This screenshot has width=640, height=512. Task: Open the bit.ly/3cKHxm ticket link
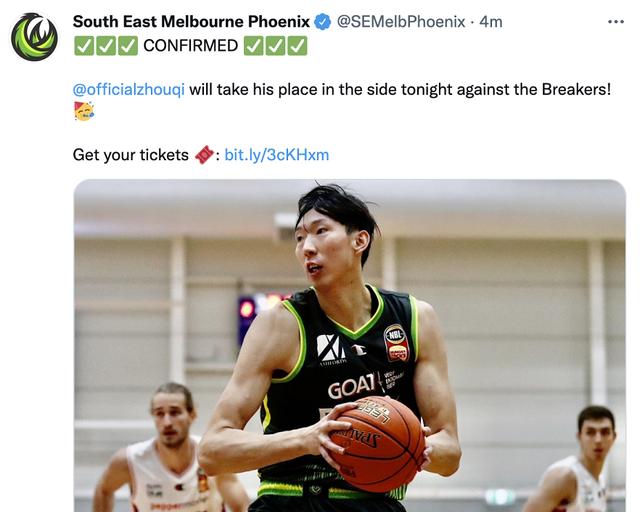[x=277, y=155]
